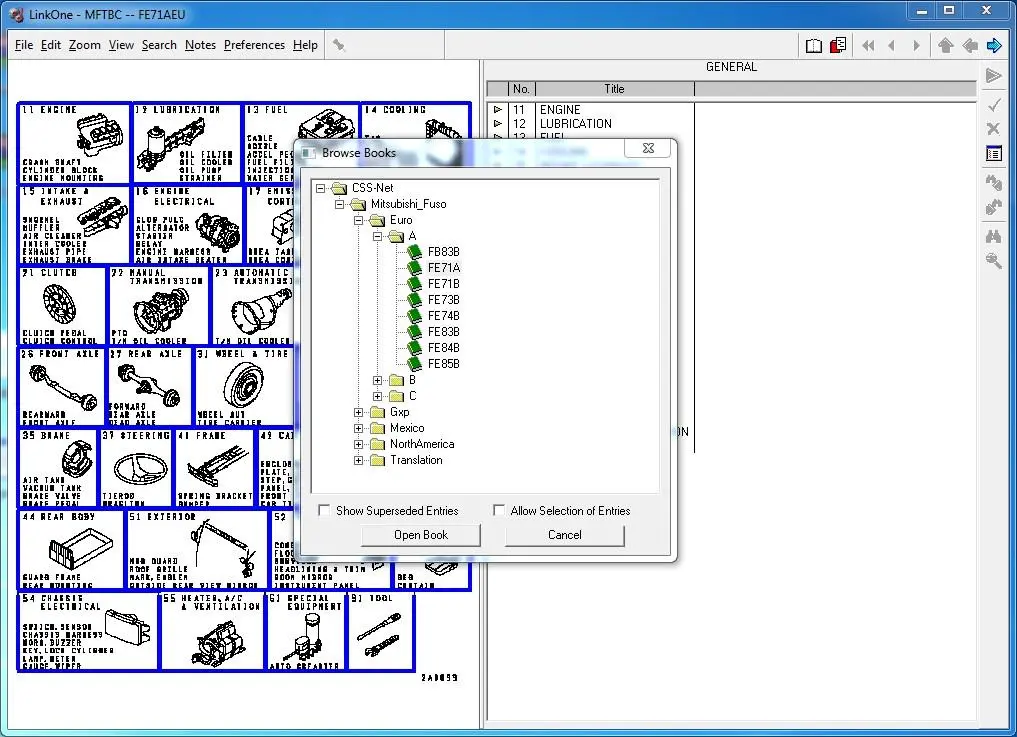
Task: Collapse the CSS-Net root node
Action: (320, 188)
